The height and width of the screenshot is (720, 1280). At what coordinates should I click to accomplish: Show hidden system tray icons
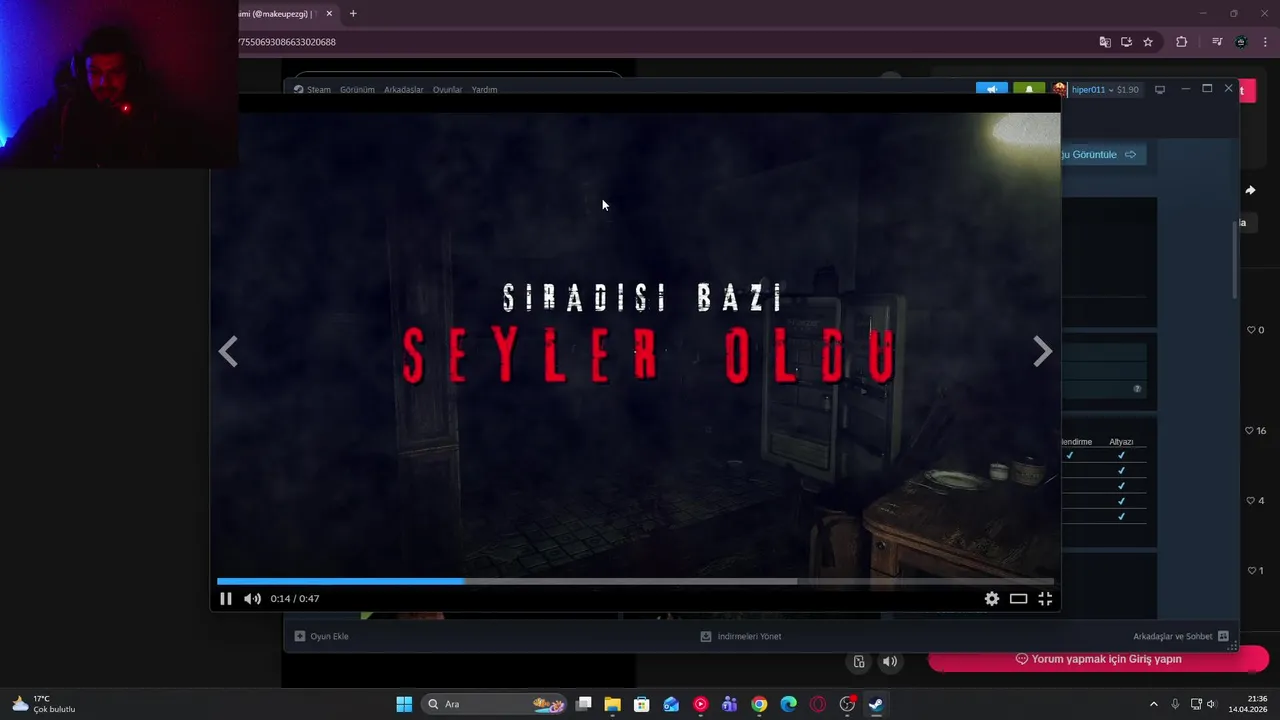point(1153,704)
